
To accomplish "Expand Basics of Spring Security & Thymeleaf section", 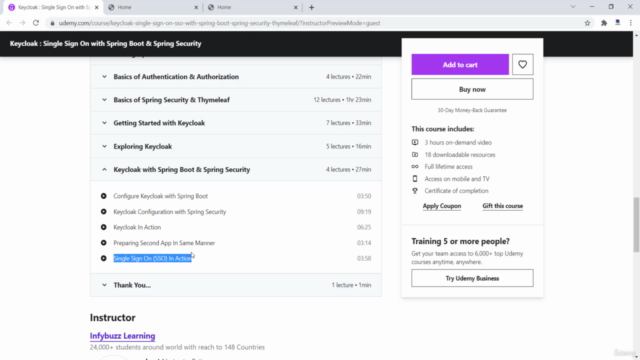I will click(236, 100).
